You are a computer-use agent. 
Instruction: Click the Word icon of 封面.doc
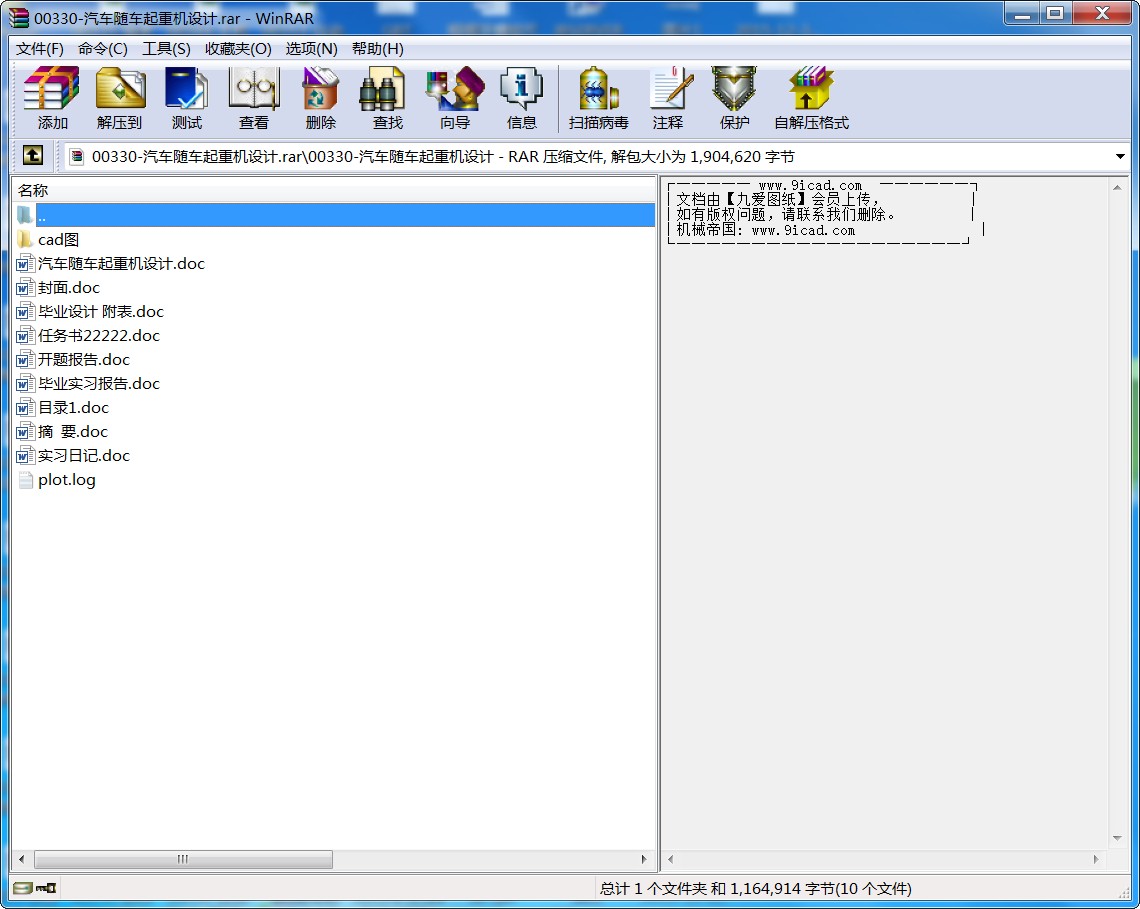coord(25,287)
